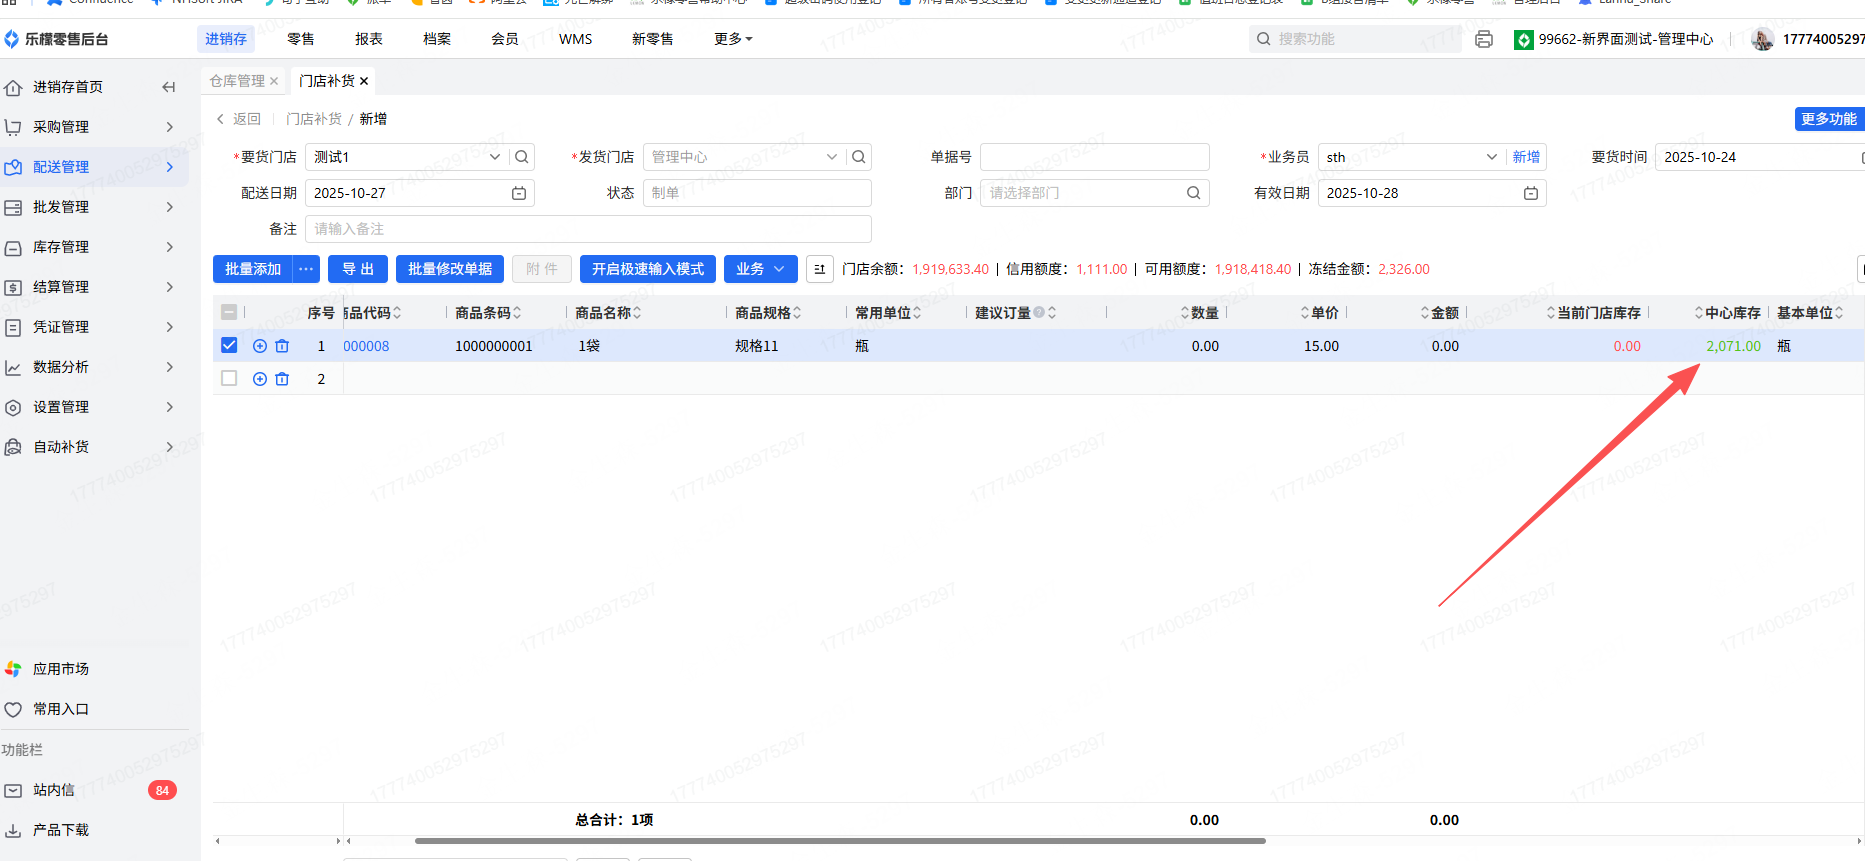Click the search icon beside 要货门店 field

(522, 157)
